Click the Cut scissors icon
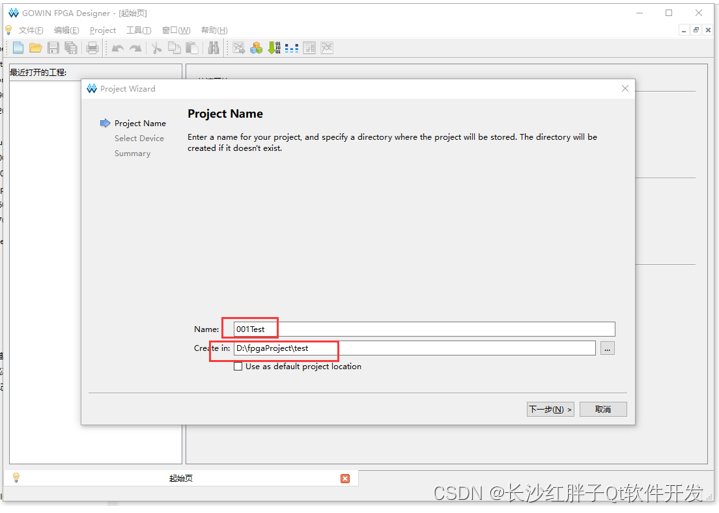 tap(156, 48)
